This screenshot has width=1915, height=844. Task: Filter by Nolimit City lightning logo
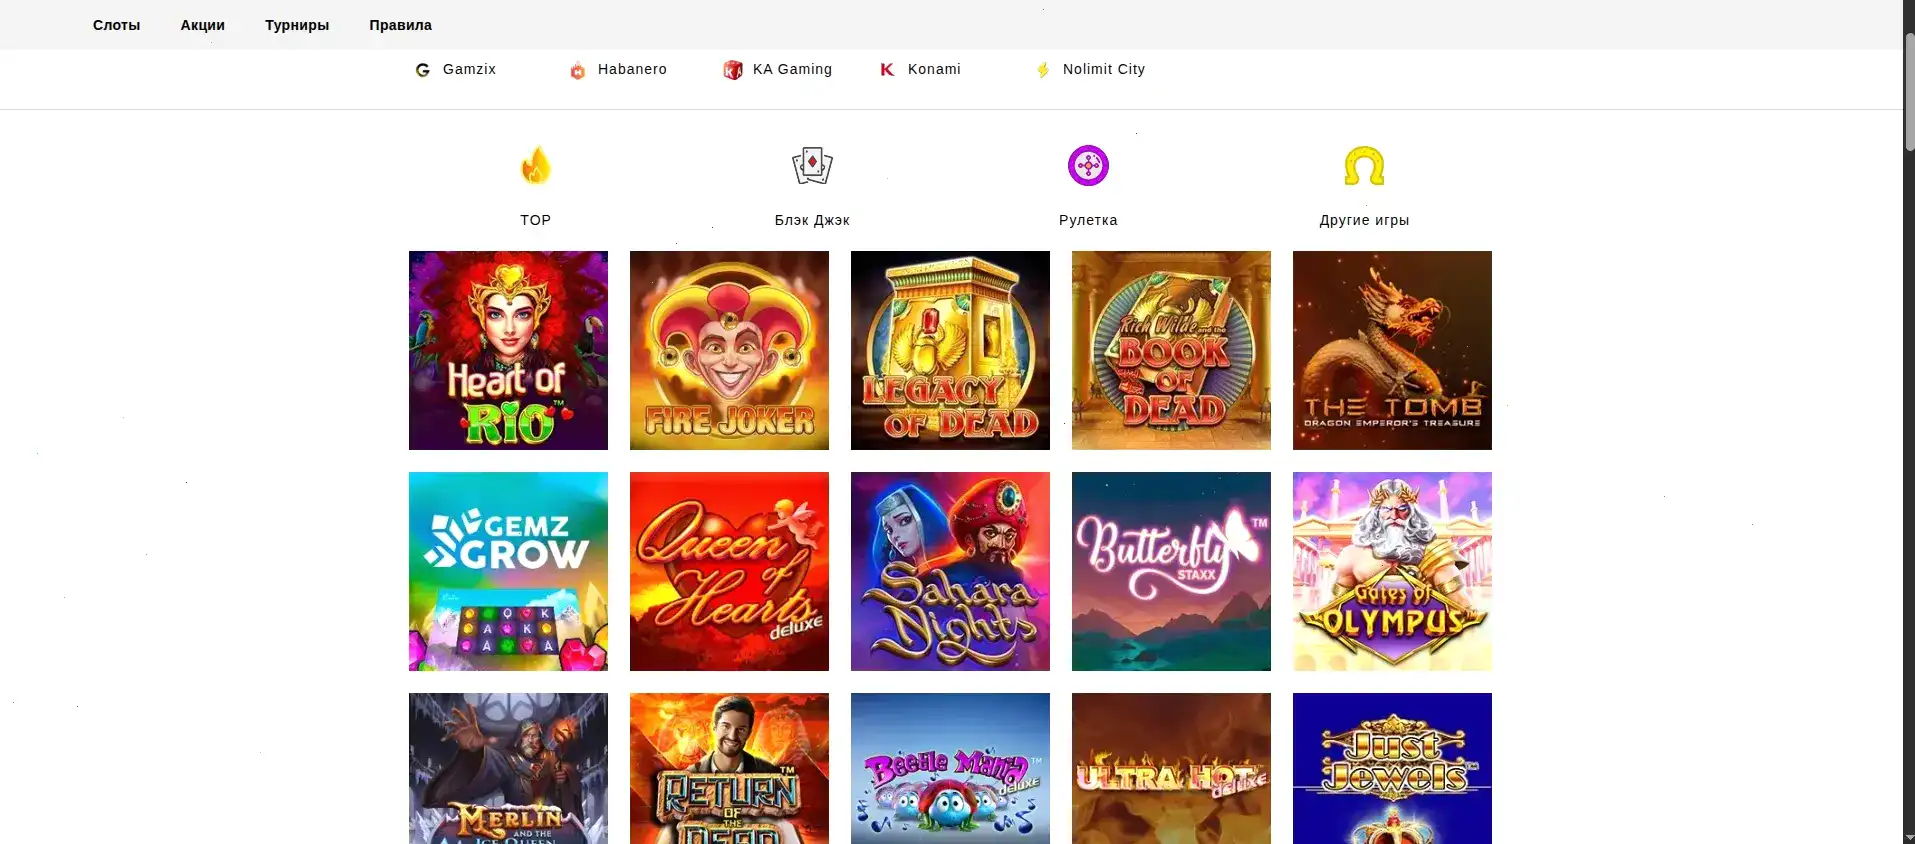(1043, 70)
